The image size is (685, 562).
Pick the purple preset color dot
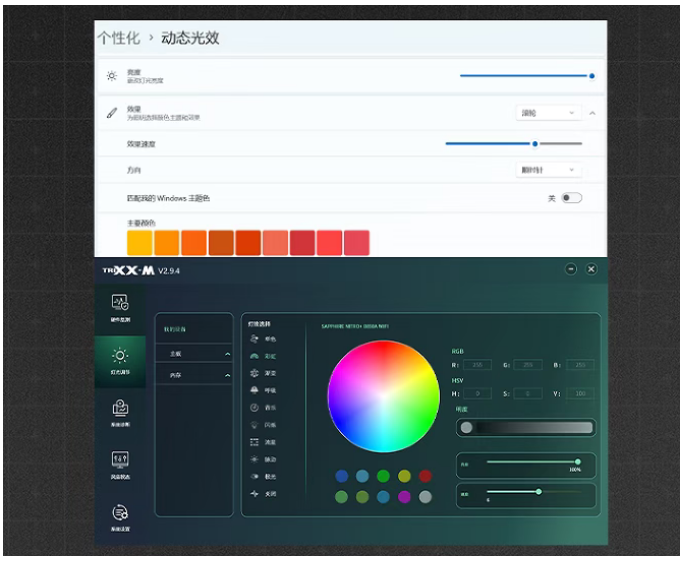[x=404, y=496]
